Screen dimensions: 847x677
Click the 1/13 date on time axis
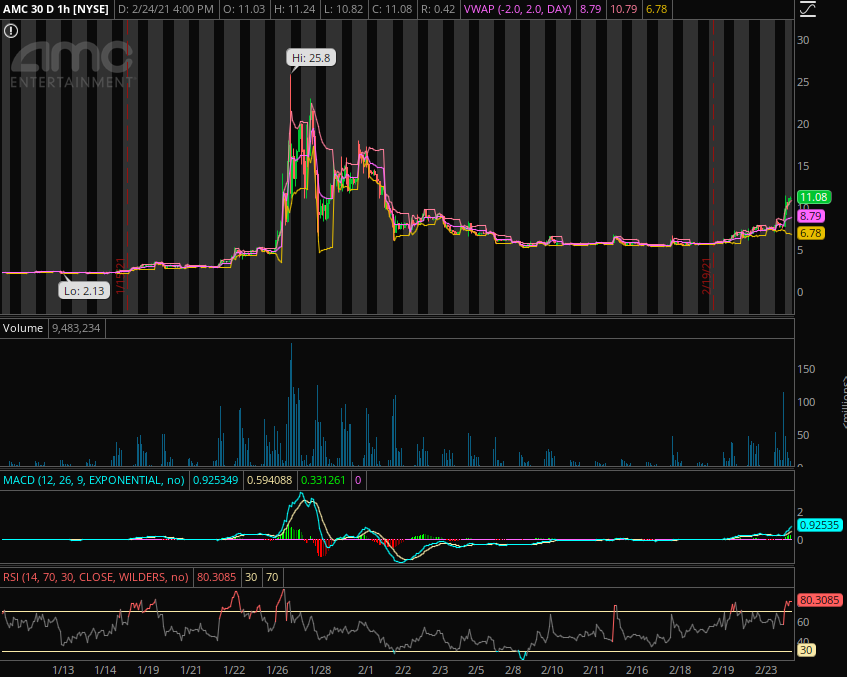63,670
